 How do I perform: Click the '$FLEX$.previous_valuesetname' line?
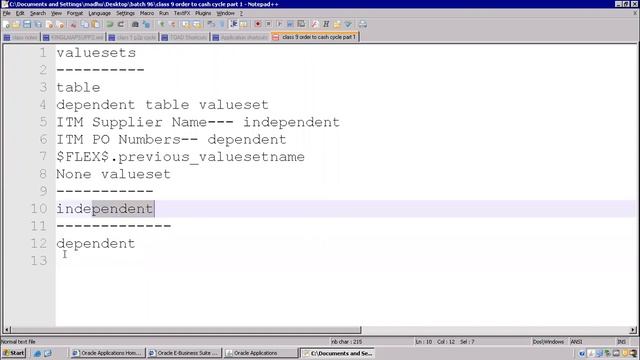[180, 157]
